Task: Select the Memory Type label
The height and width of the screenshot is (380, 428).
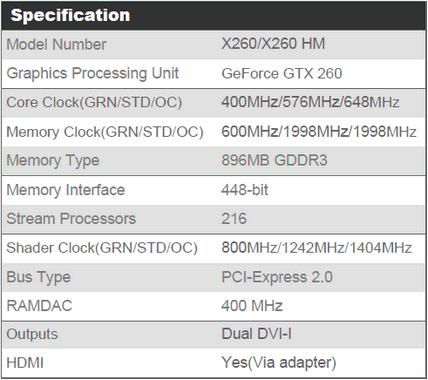Action: click(53, 161)
